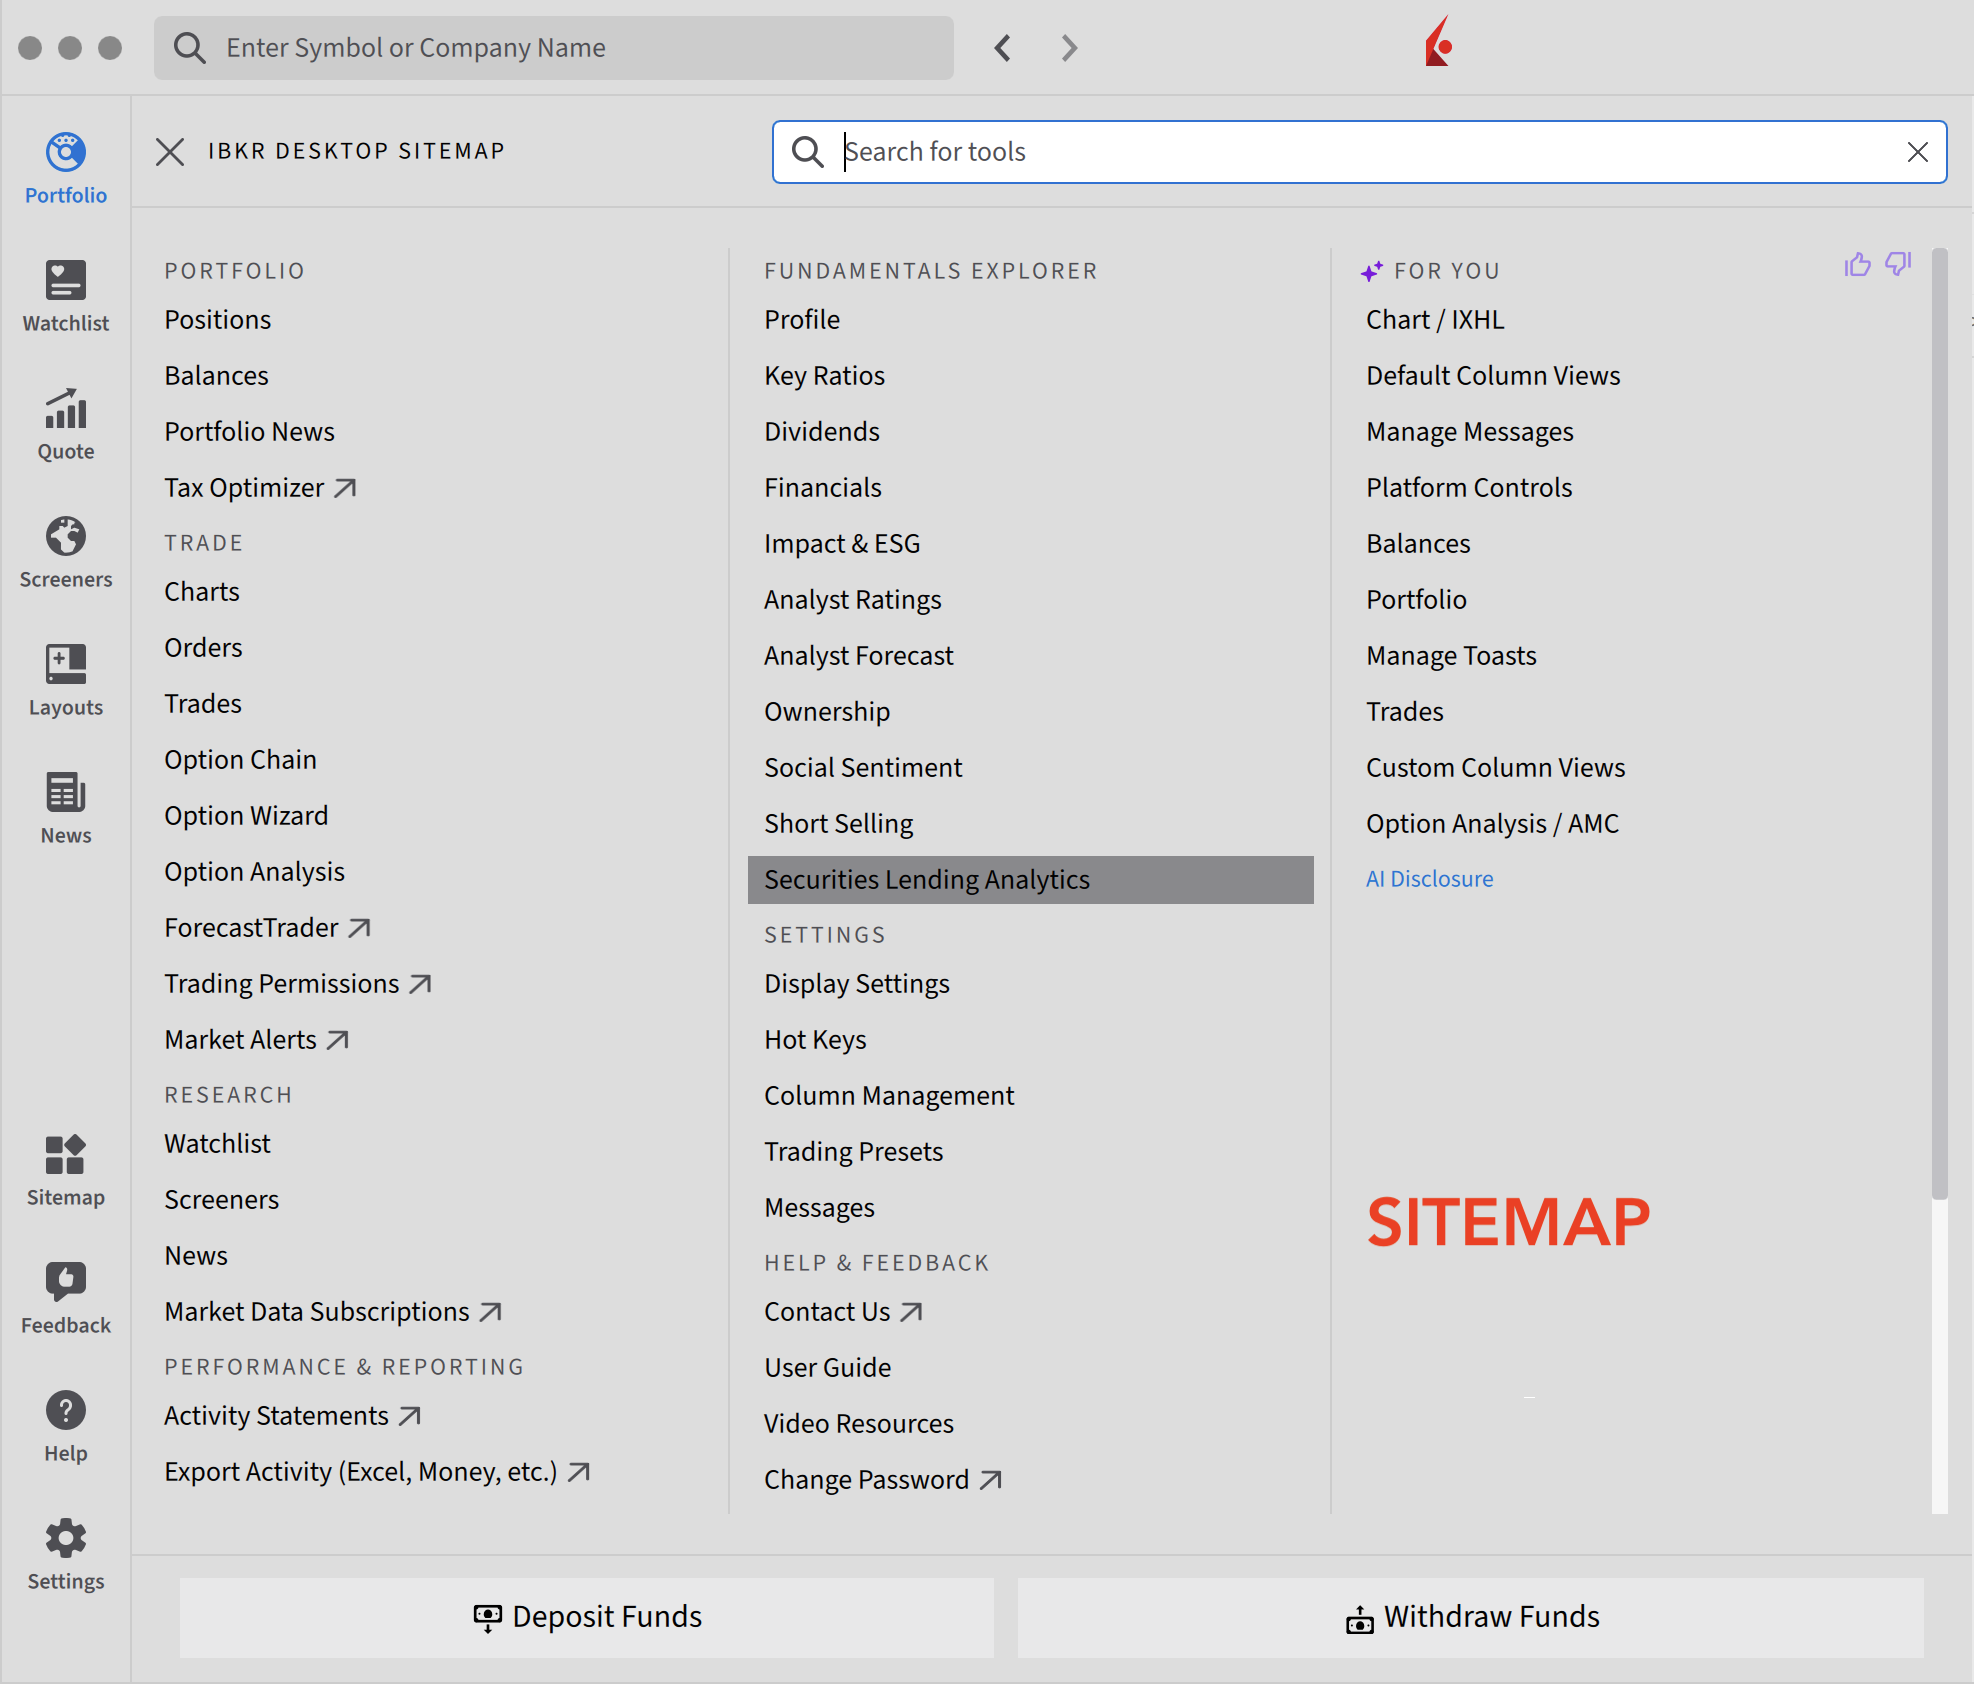This screenshot has width=1974, height=1684.
Task: Open Option Chain
Action: tap(241, 760)
